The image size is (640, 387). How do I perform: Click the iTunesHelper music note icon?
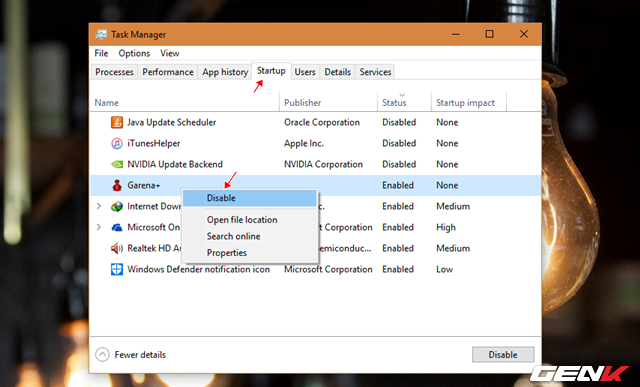pos(117,143)
